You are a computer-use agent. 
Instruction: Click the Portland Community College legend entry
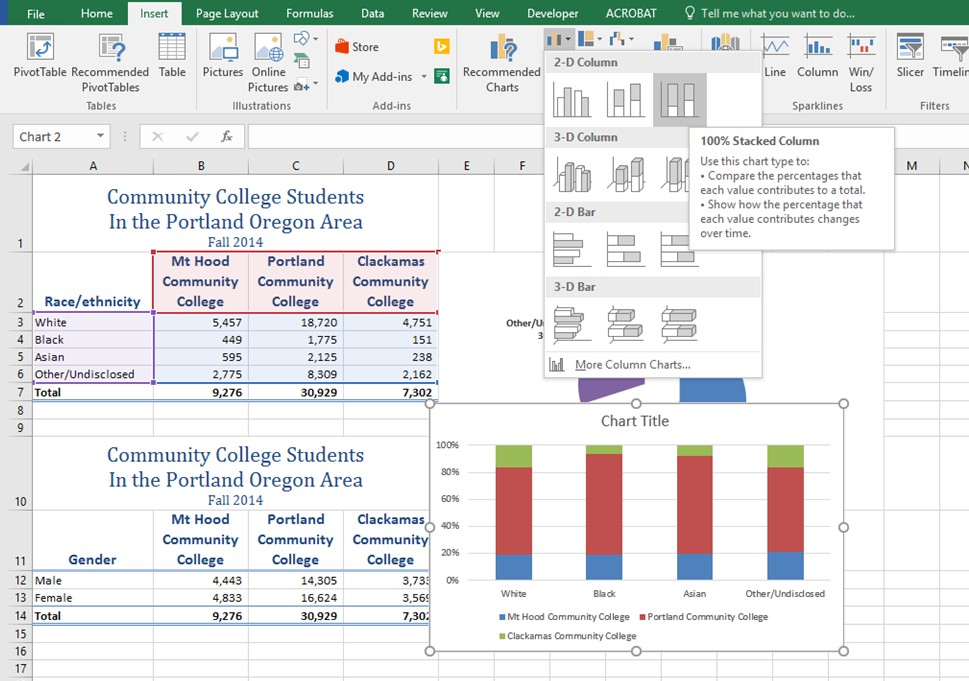coord(704,617)
